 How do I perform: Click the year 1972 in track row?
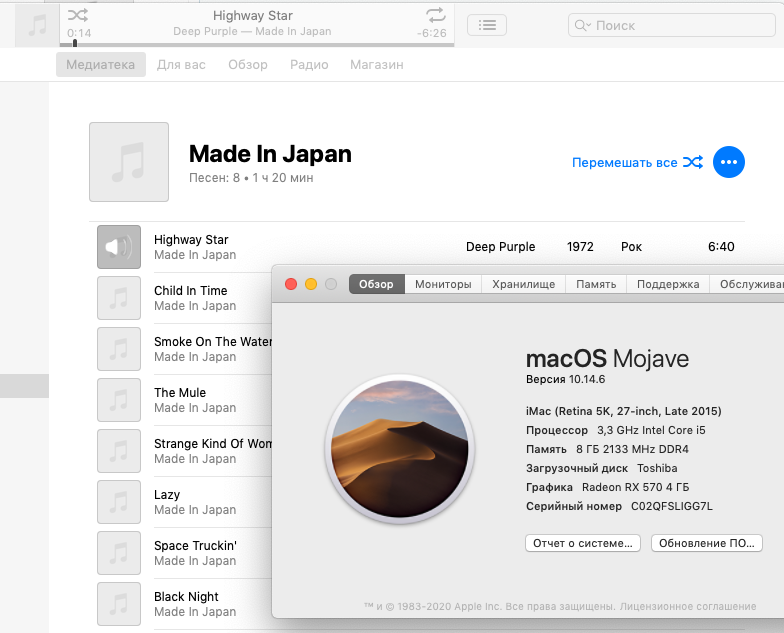(580, 246)
